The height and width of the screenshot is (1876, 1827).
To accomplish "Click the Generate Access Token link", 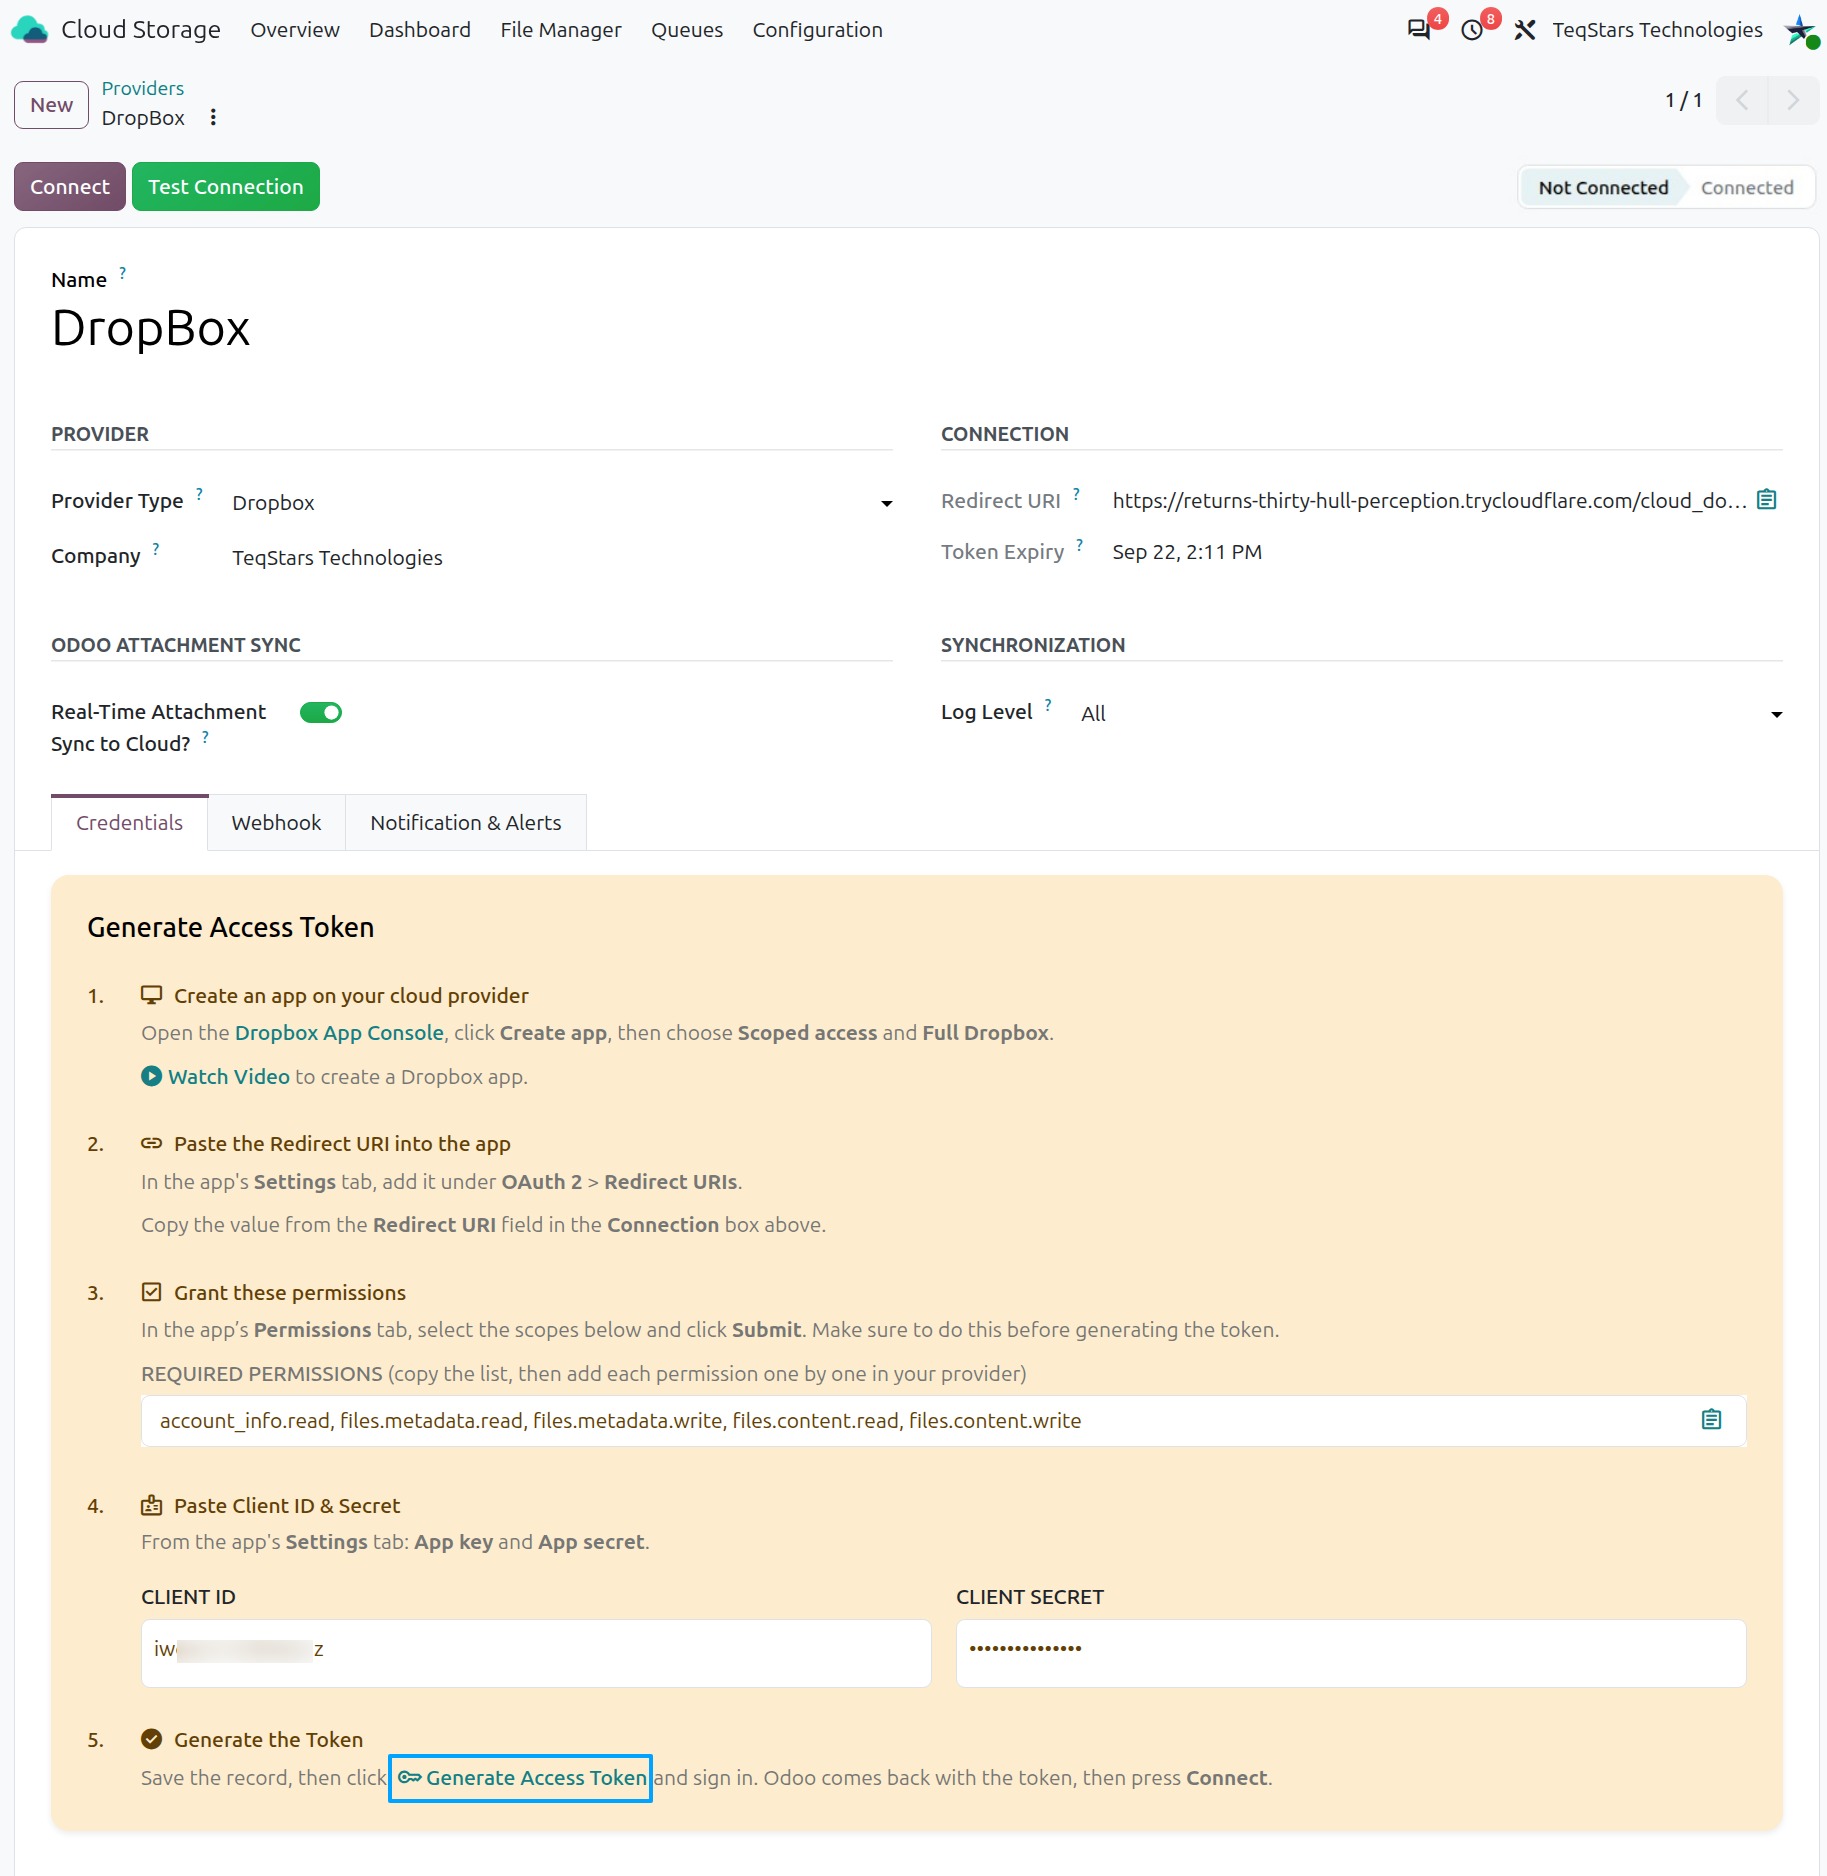I will coord(522,1777).
